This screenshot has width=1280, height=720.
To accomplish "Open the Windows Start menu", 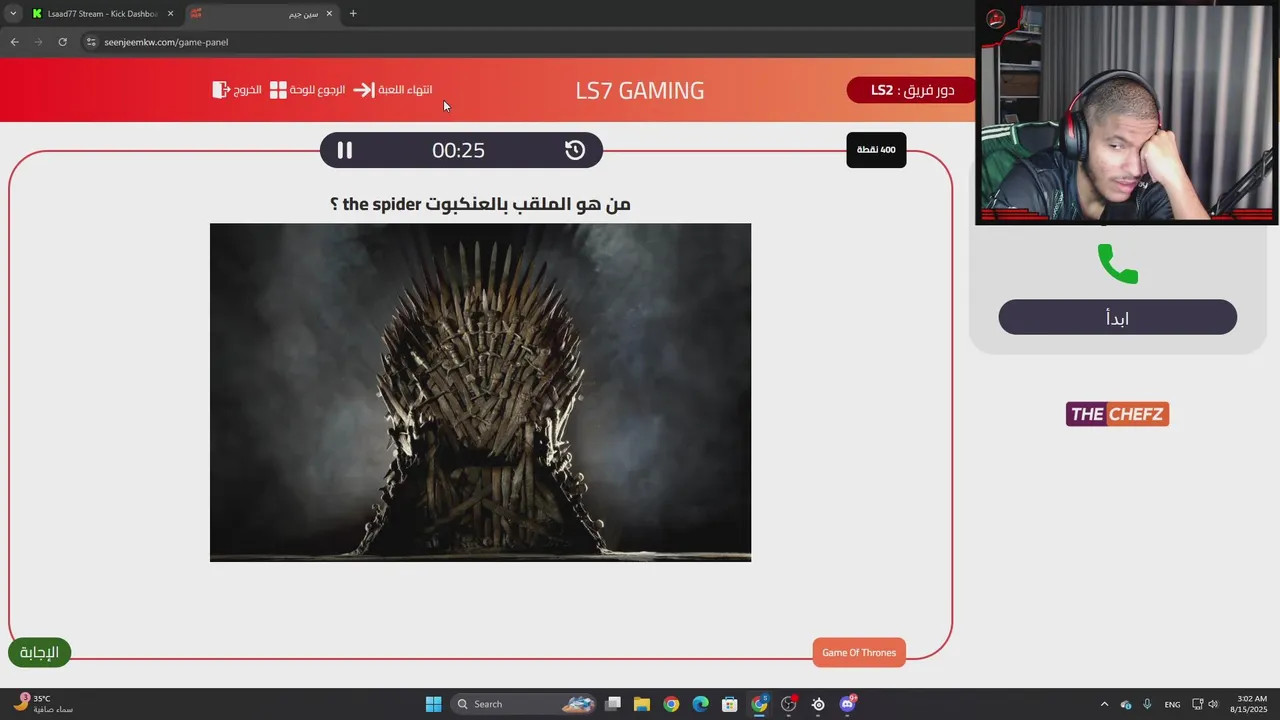I will pyautogui.click(x=433, y=704).
